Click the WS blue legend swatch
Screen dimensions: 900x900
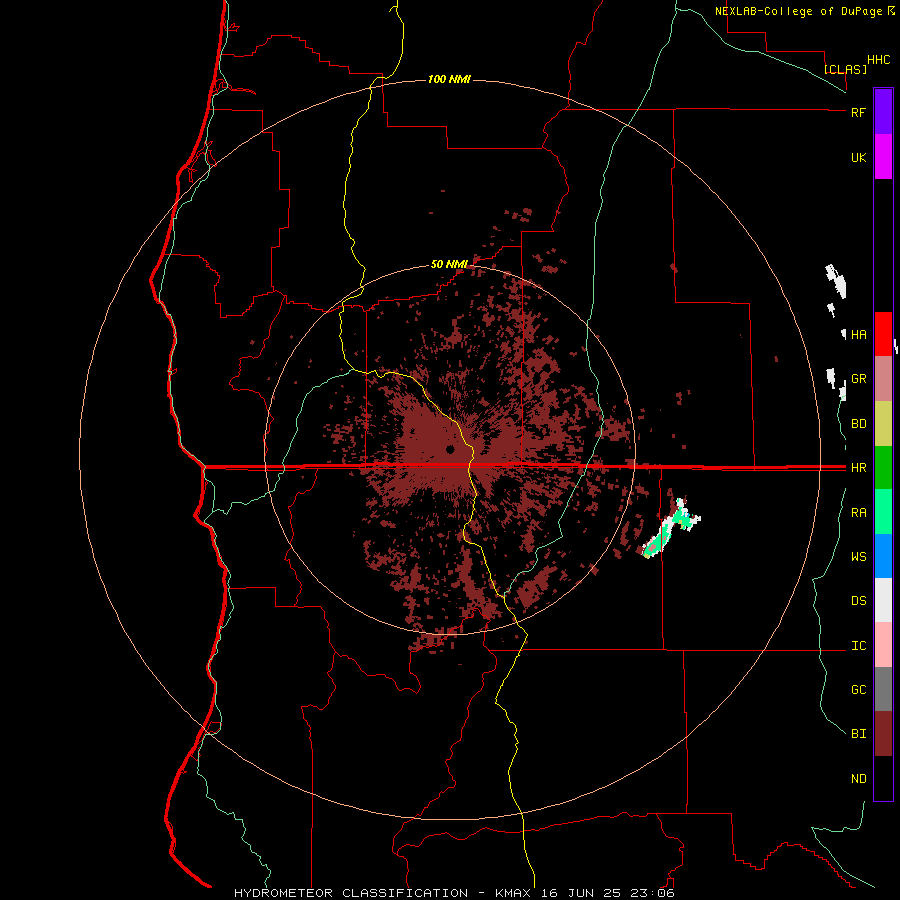point(883,556)
